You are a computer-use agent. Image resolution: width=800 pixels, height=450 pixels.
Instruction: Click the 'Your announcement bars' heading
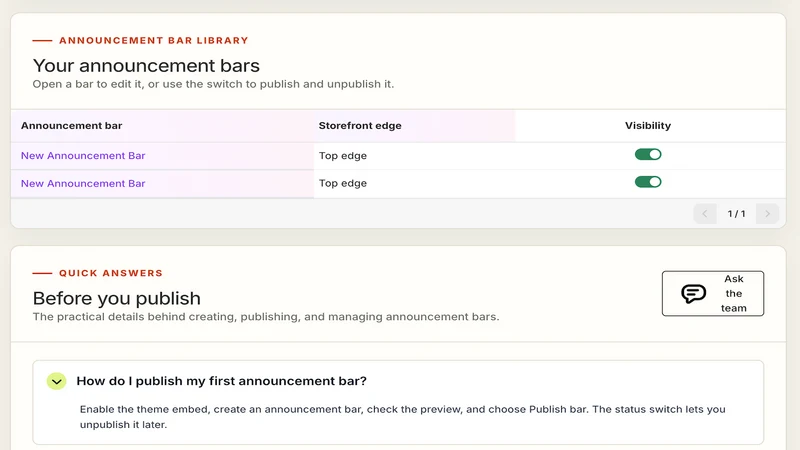(x=146, y=66)
